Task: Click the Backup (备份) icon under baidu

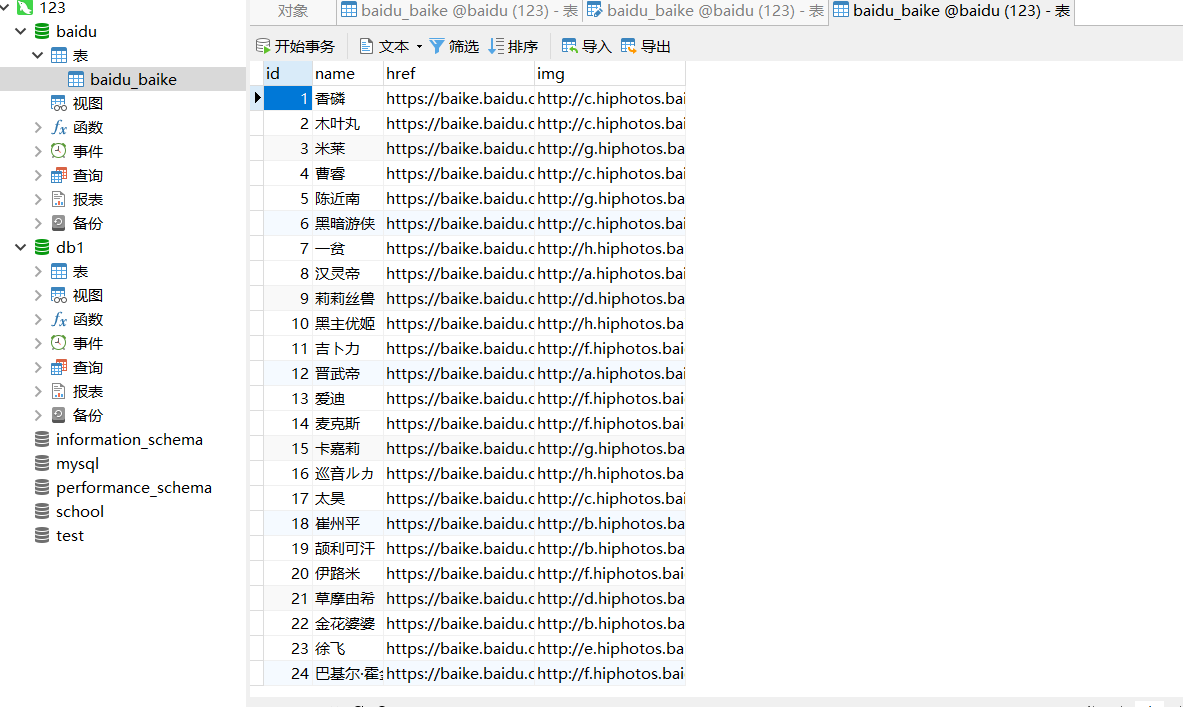Action: click(x=59, y=223)
